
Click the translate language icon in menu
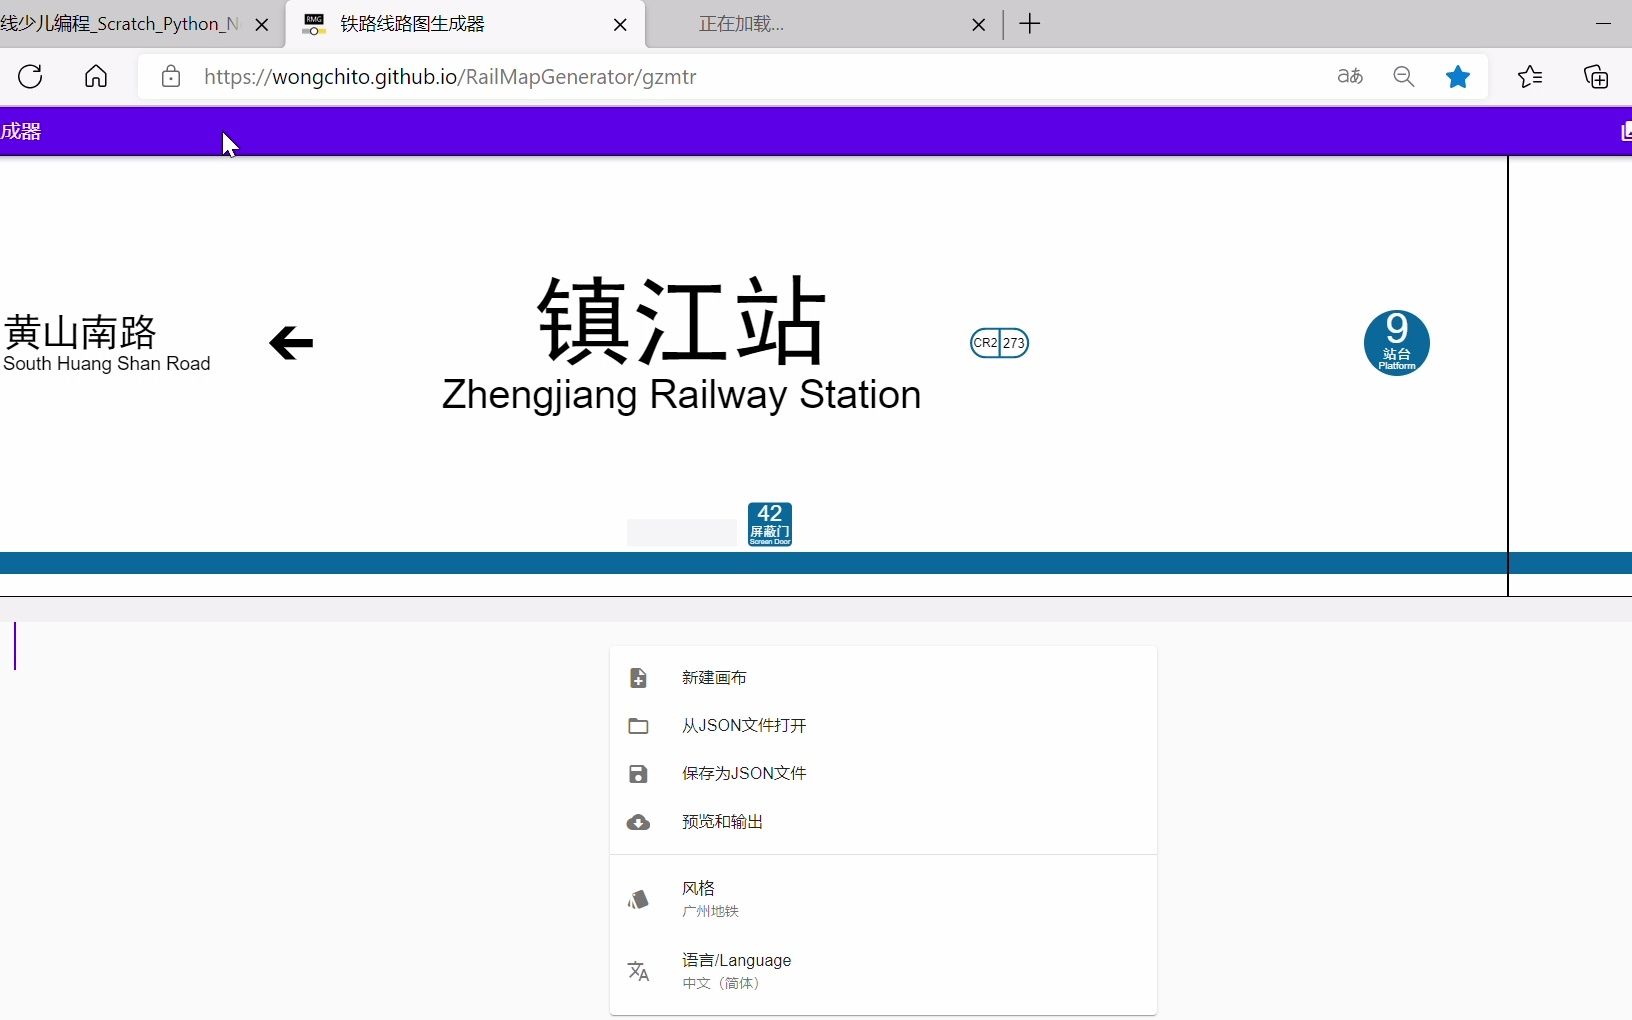(638, 971)
